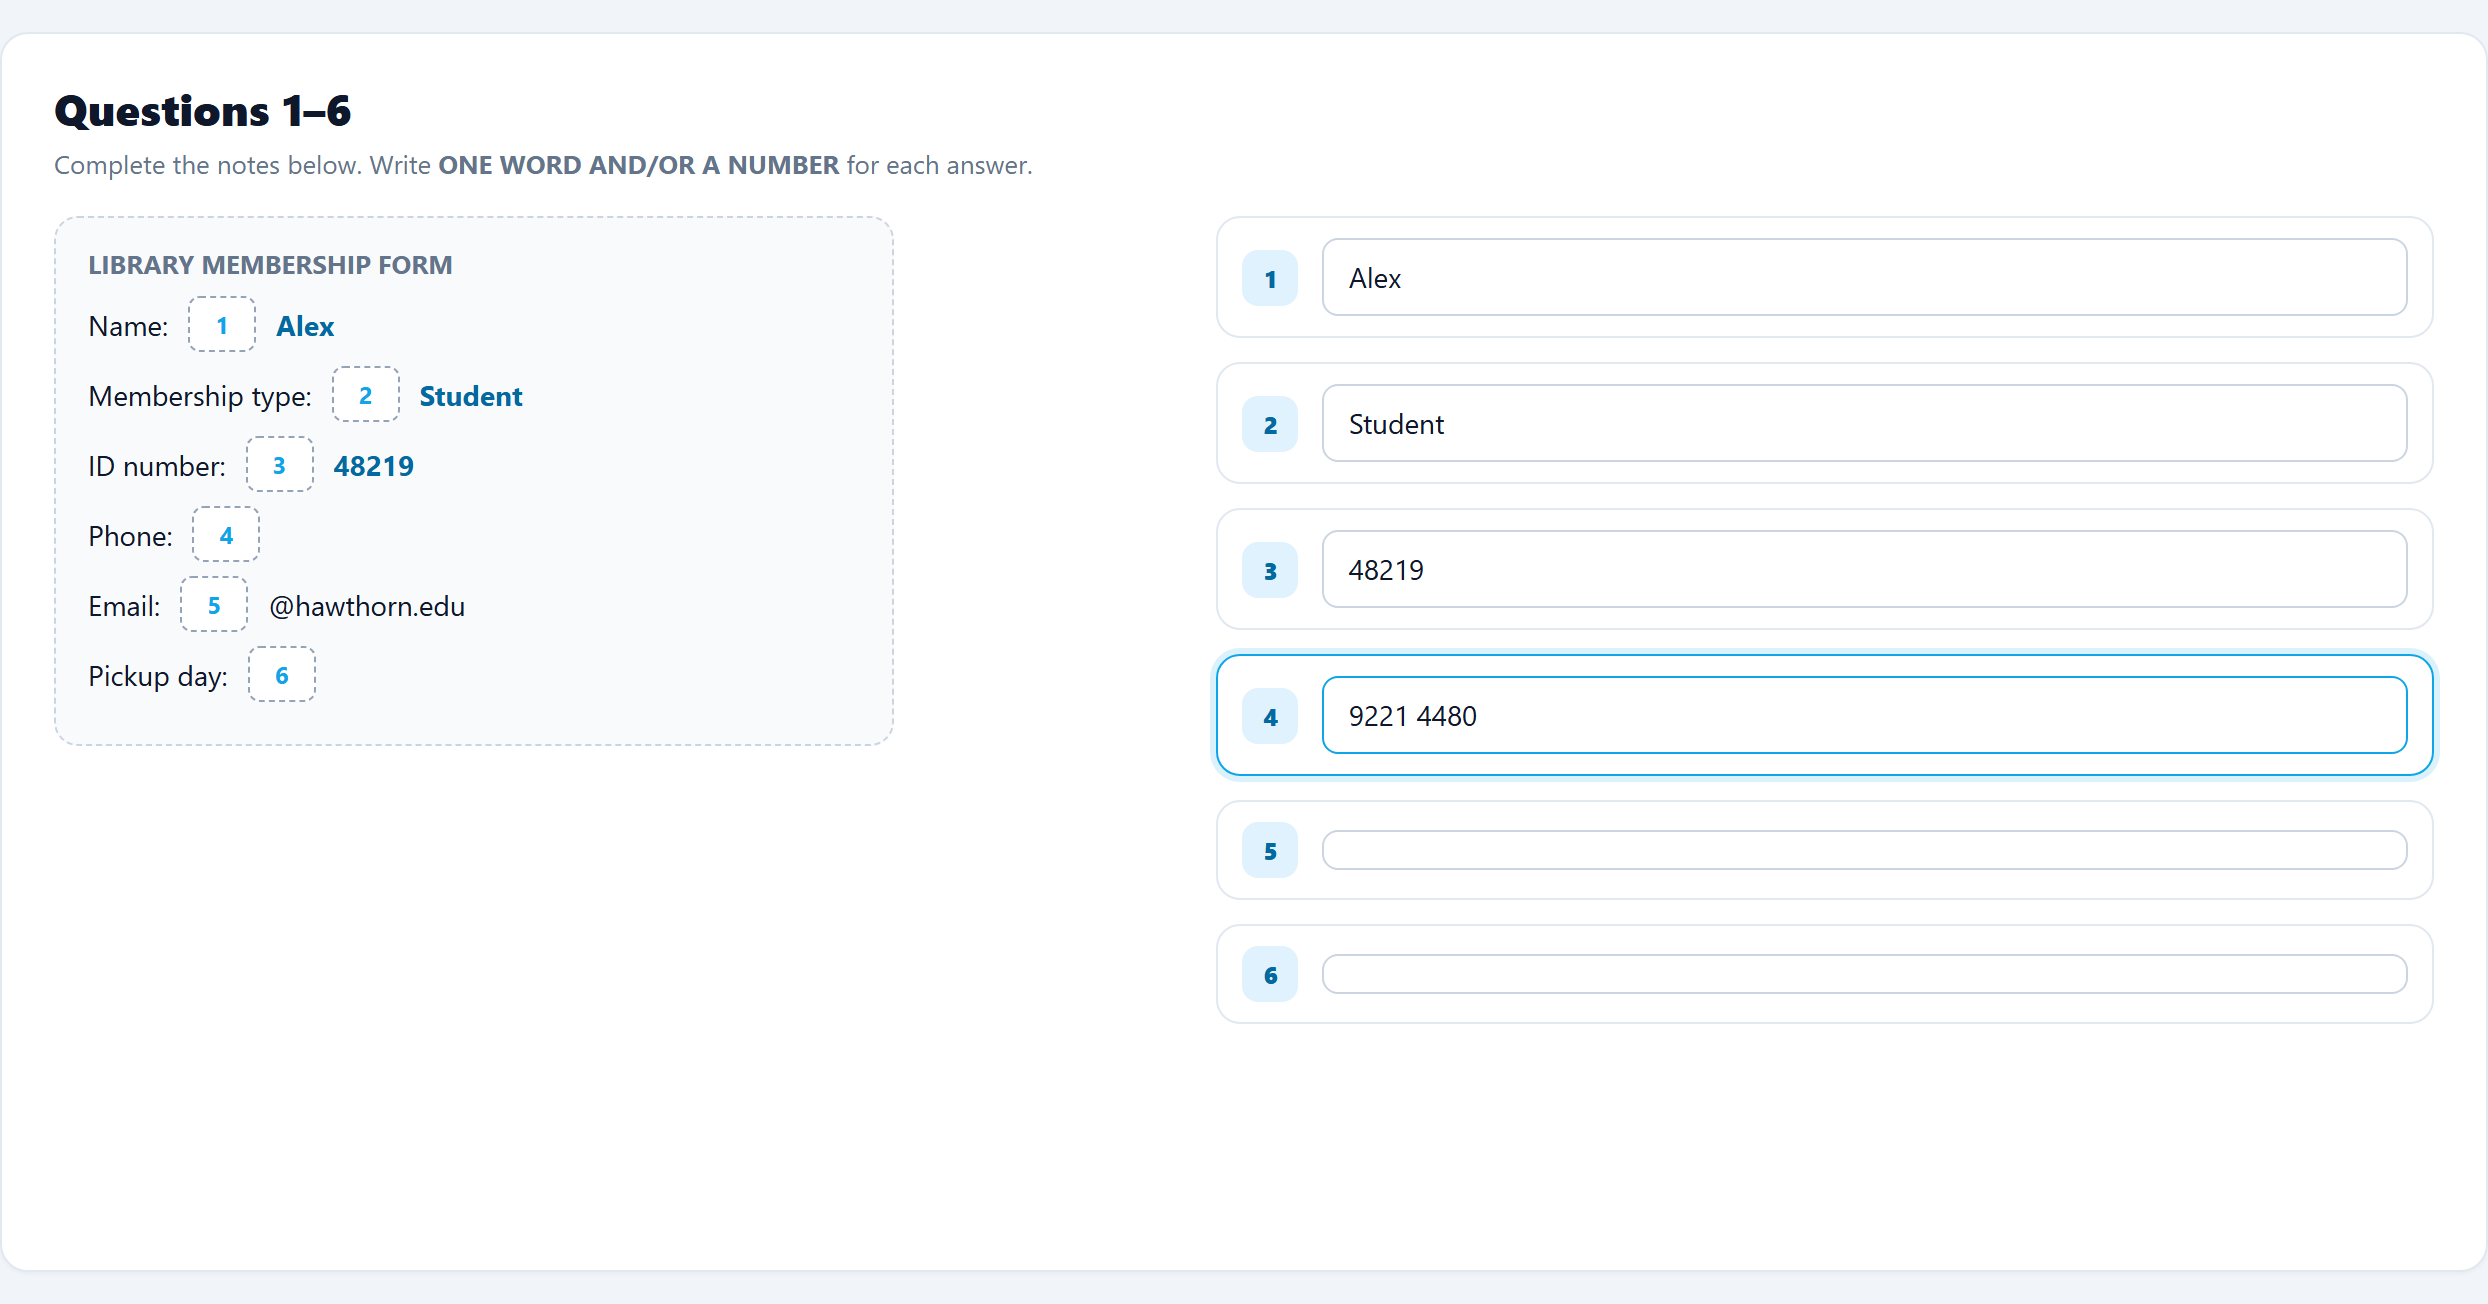The height and width of the screenshot is (1304, 2488).
Task: Focus the answer 3 field showing 48219
Action: point(1864,569)
